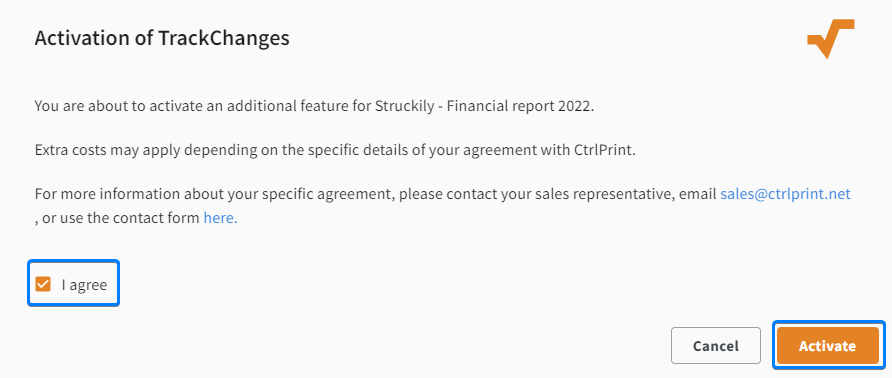Click the word TrackChanges in the heading
Image resolution: width=892 pixels, height=378 pixels.
pos(223,38)
